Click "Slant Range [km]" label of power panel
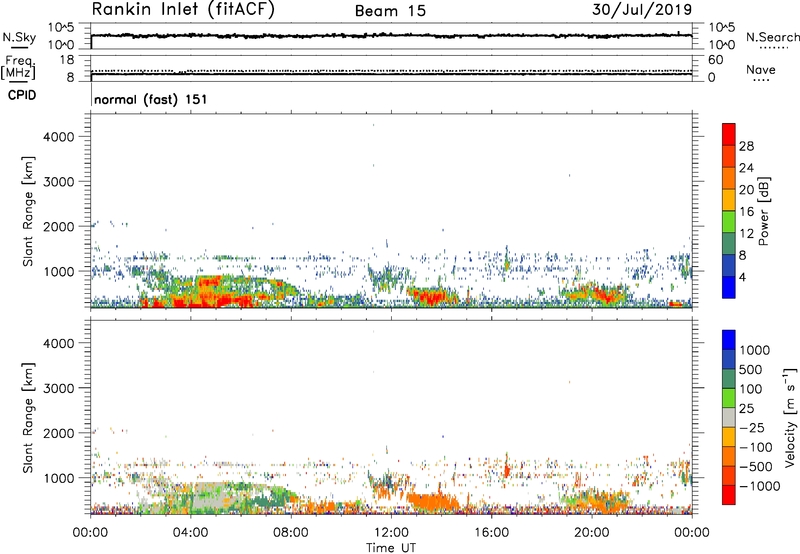Viewport: 800px width, 554px height. [x=28, y=211]
